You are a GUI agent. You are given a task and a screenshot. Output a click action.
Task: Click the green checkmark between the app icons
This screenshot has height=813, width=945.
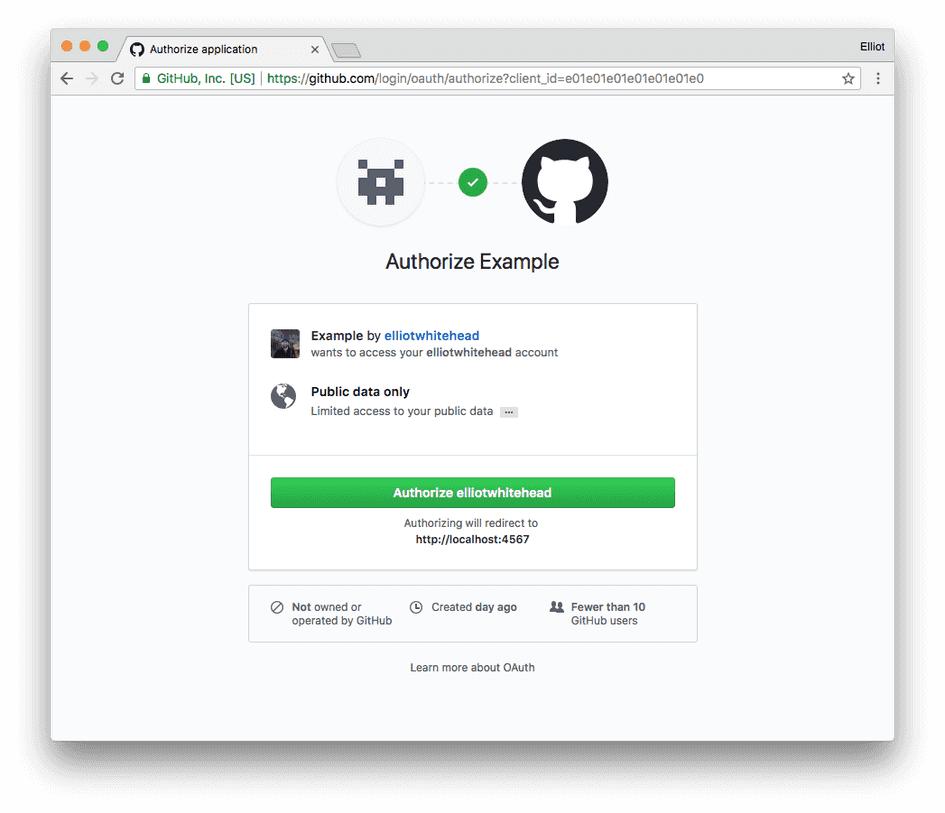point(472,182)
